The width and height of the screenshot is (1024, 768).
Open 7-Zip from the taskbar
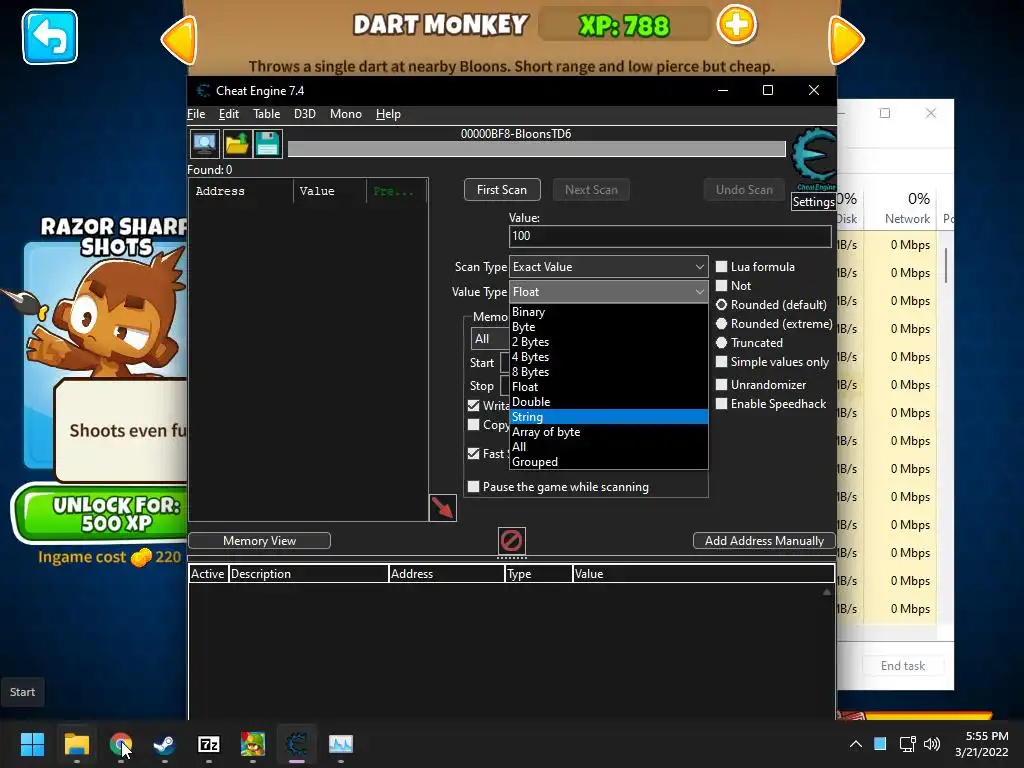coord(208,744)
